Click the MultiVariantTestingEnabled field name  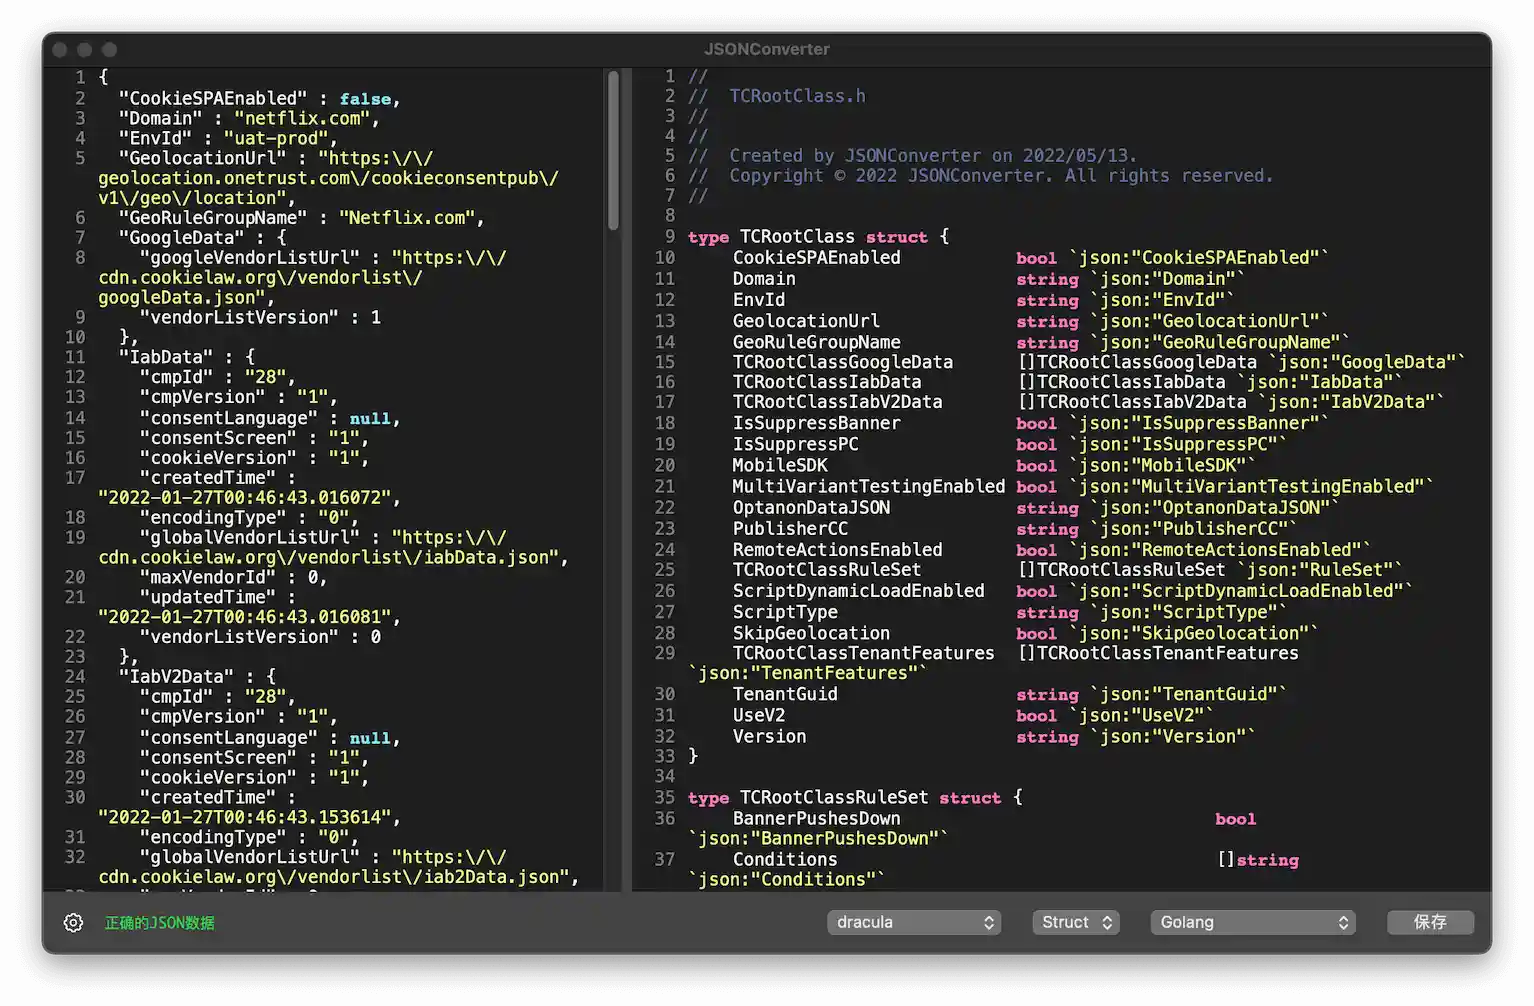868,486
